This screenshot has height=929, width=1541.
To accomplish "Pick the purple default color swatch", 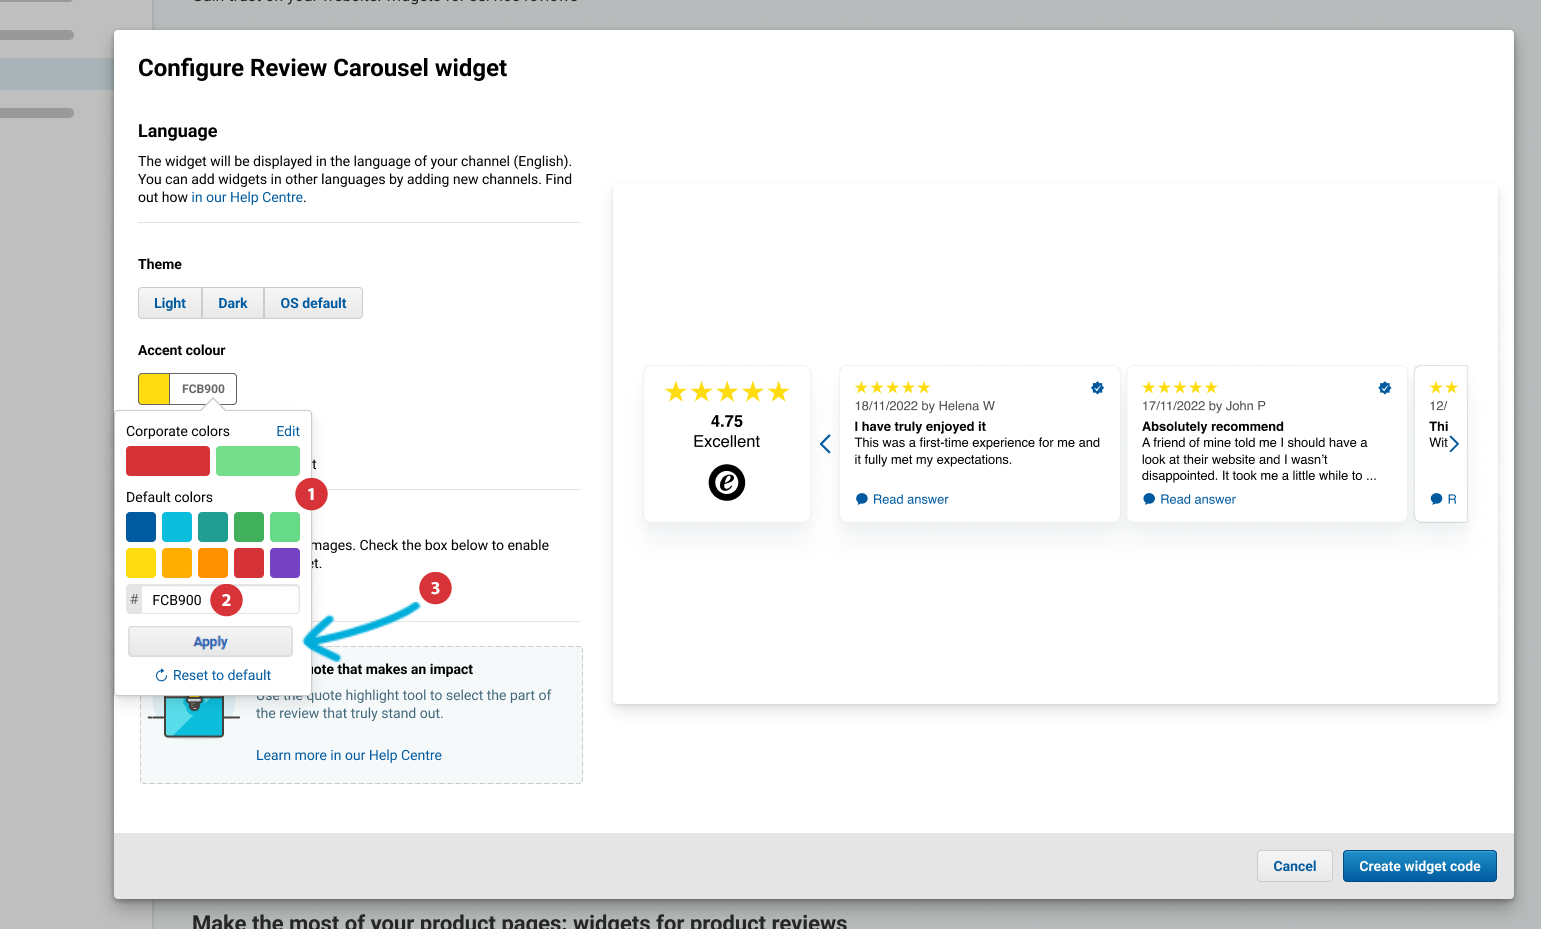I will [285, 563].
